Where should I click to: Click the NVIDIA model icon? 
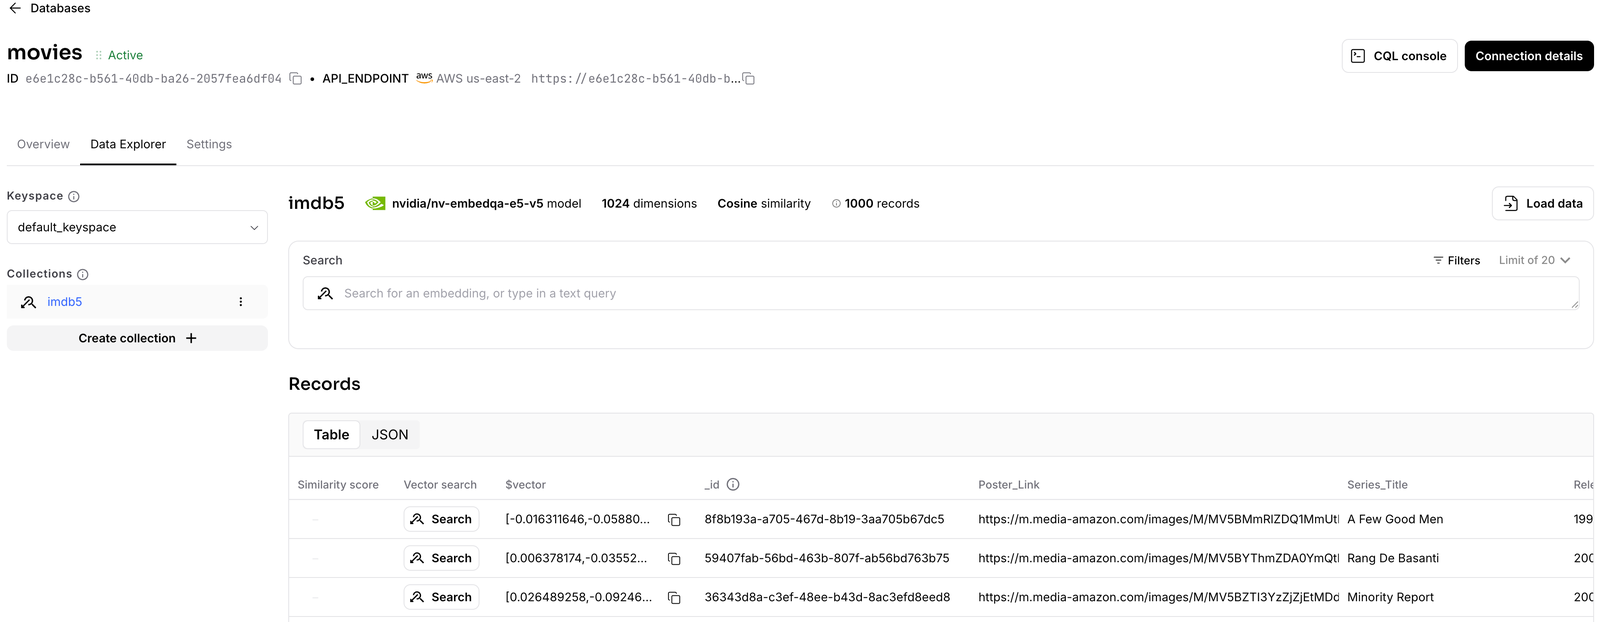point(375,203)
